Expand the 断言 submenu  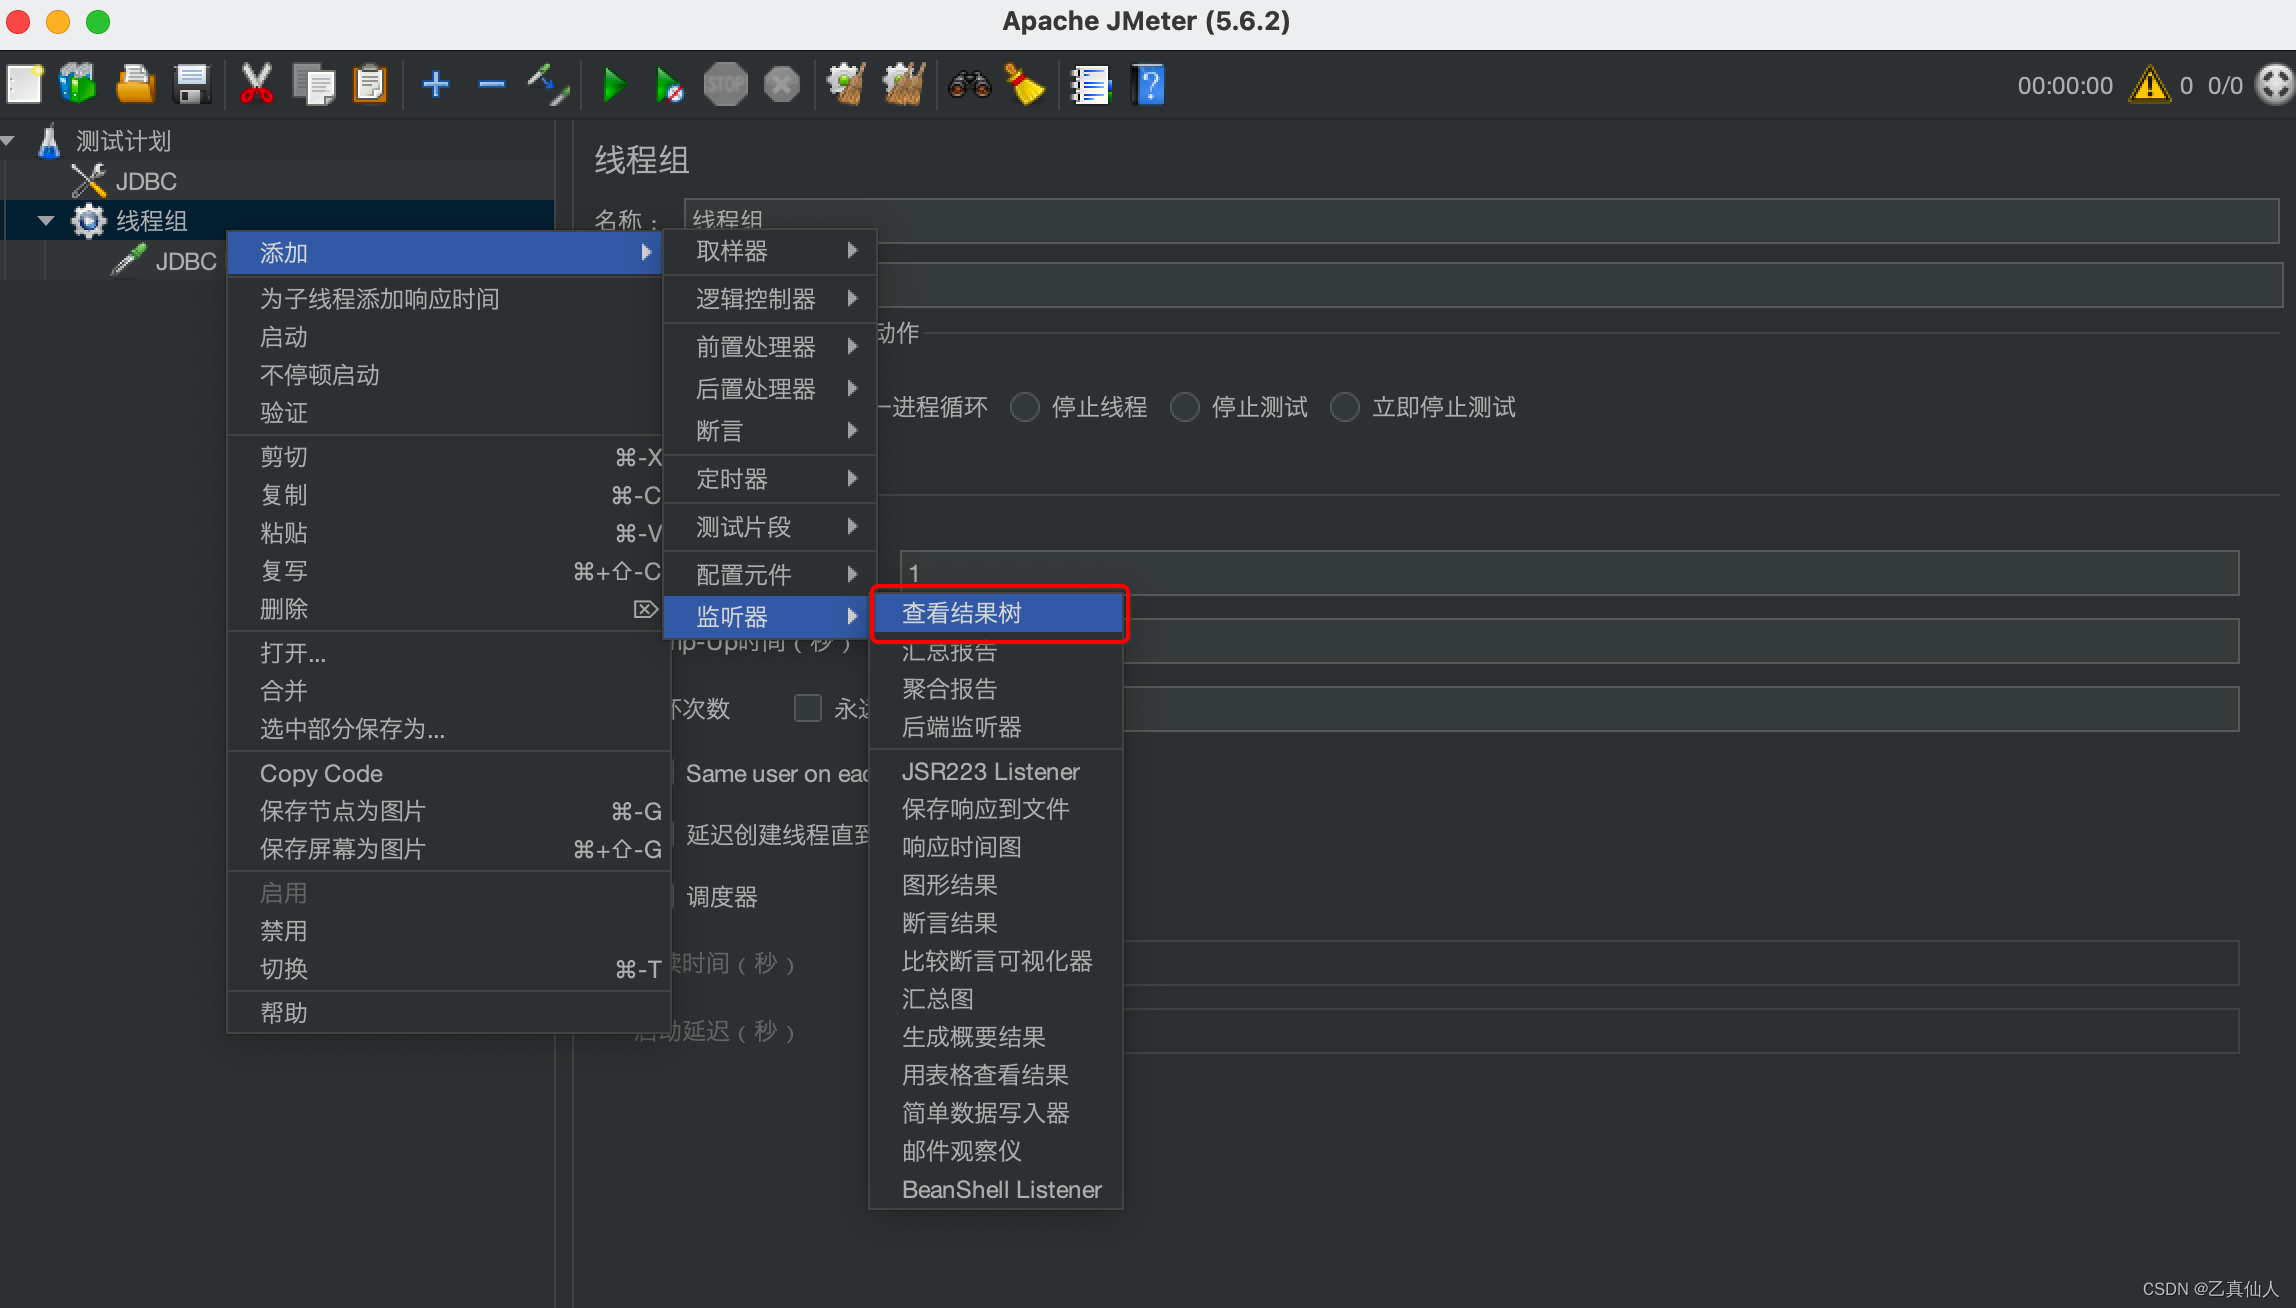point(770,431)
